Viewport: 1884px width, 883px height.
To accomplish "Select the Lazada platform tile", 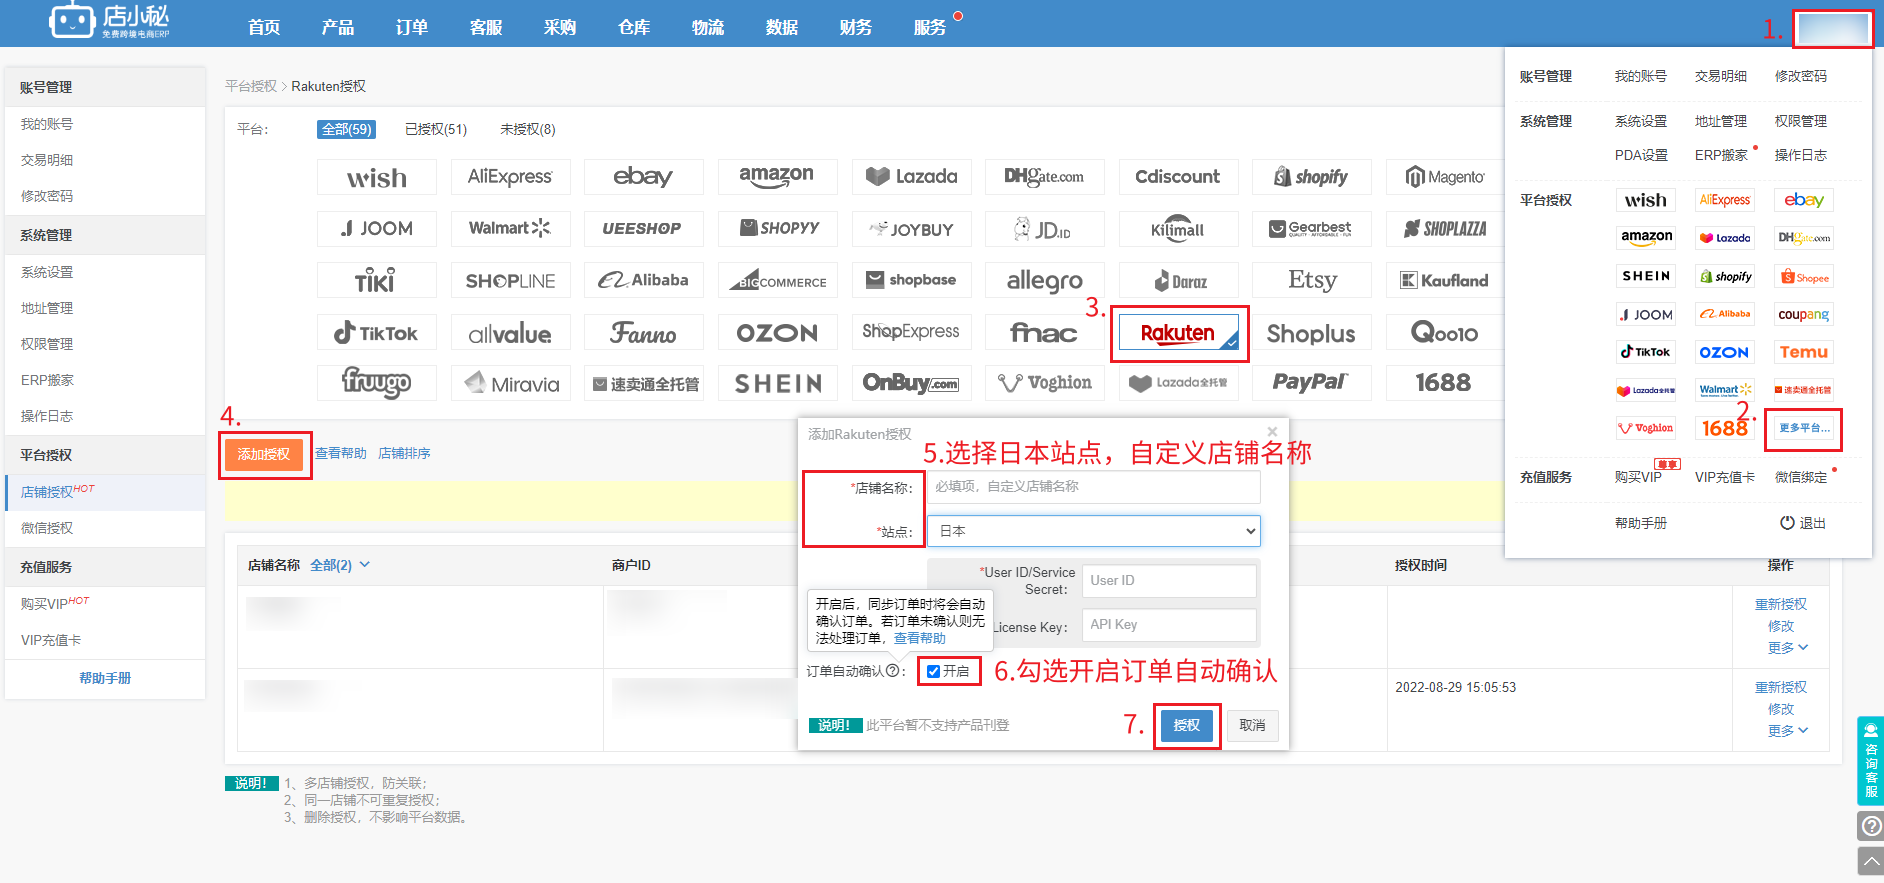I will pyautogui.click(x=911, y=177).
